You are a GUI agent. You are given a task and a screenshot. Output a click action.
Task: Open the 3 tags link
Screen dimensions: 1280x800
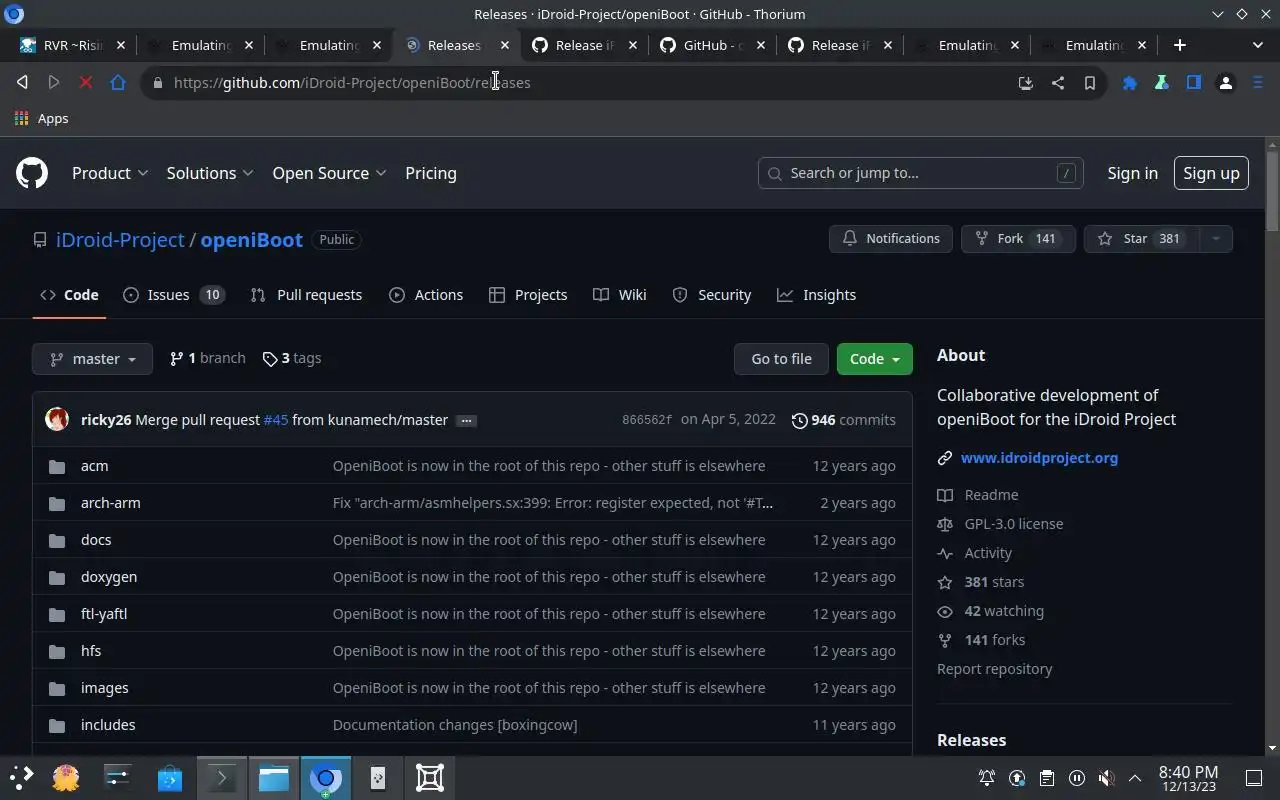click(x=292, y=358)
